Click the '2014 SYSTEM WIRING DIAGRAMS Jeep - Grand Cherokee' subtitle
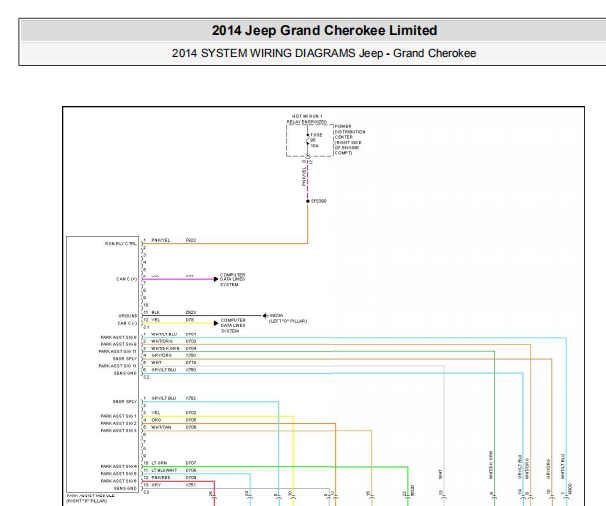This screenshot has height=506, width=606. point(324,53)
